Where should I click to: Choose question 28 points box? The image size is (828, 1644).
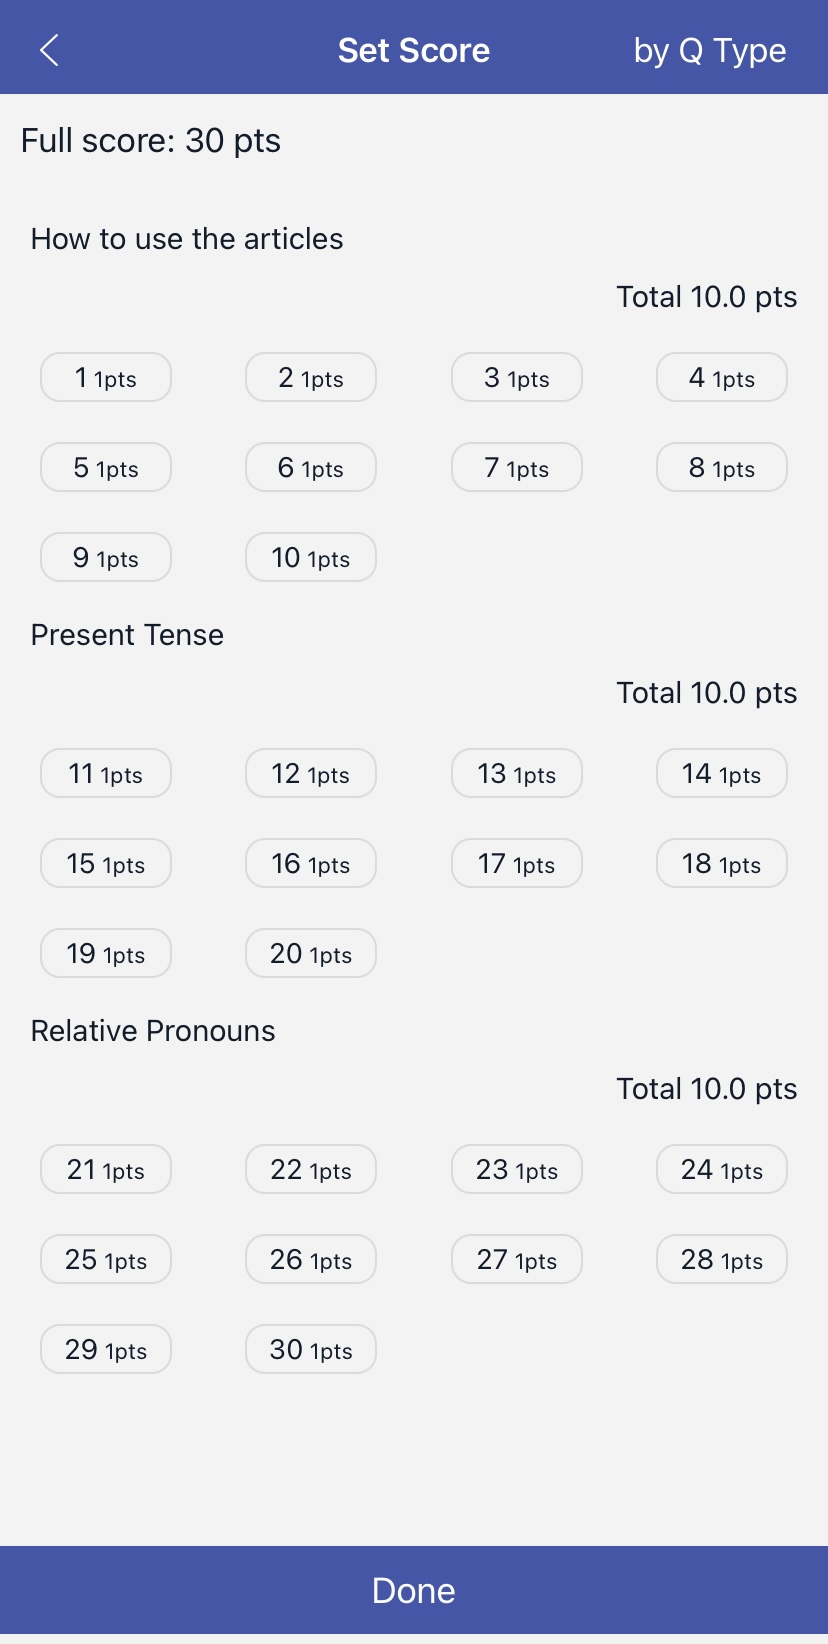tap(721, 1260)
